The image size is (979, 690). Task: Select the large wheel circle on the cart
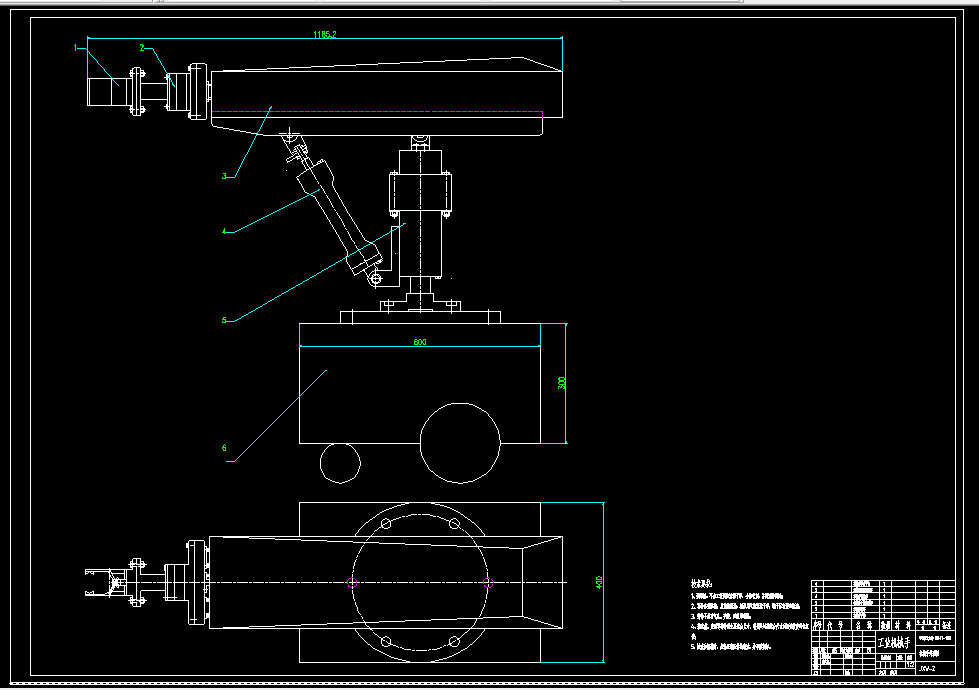point(460,443)
